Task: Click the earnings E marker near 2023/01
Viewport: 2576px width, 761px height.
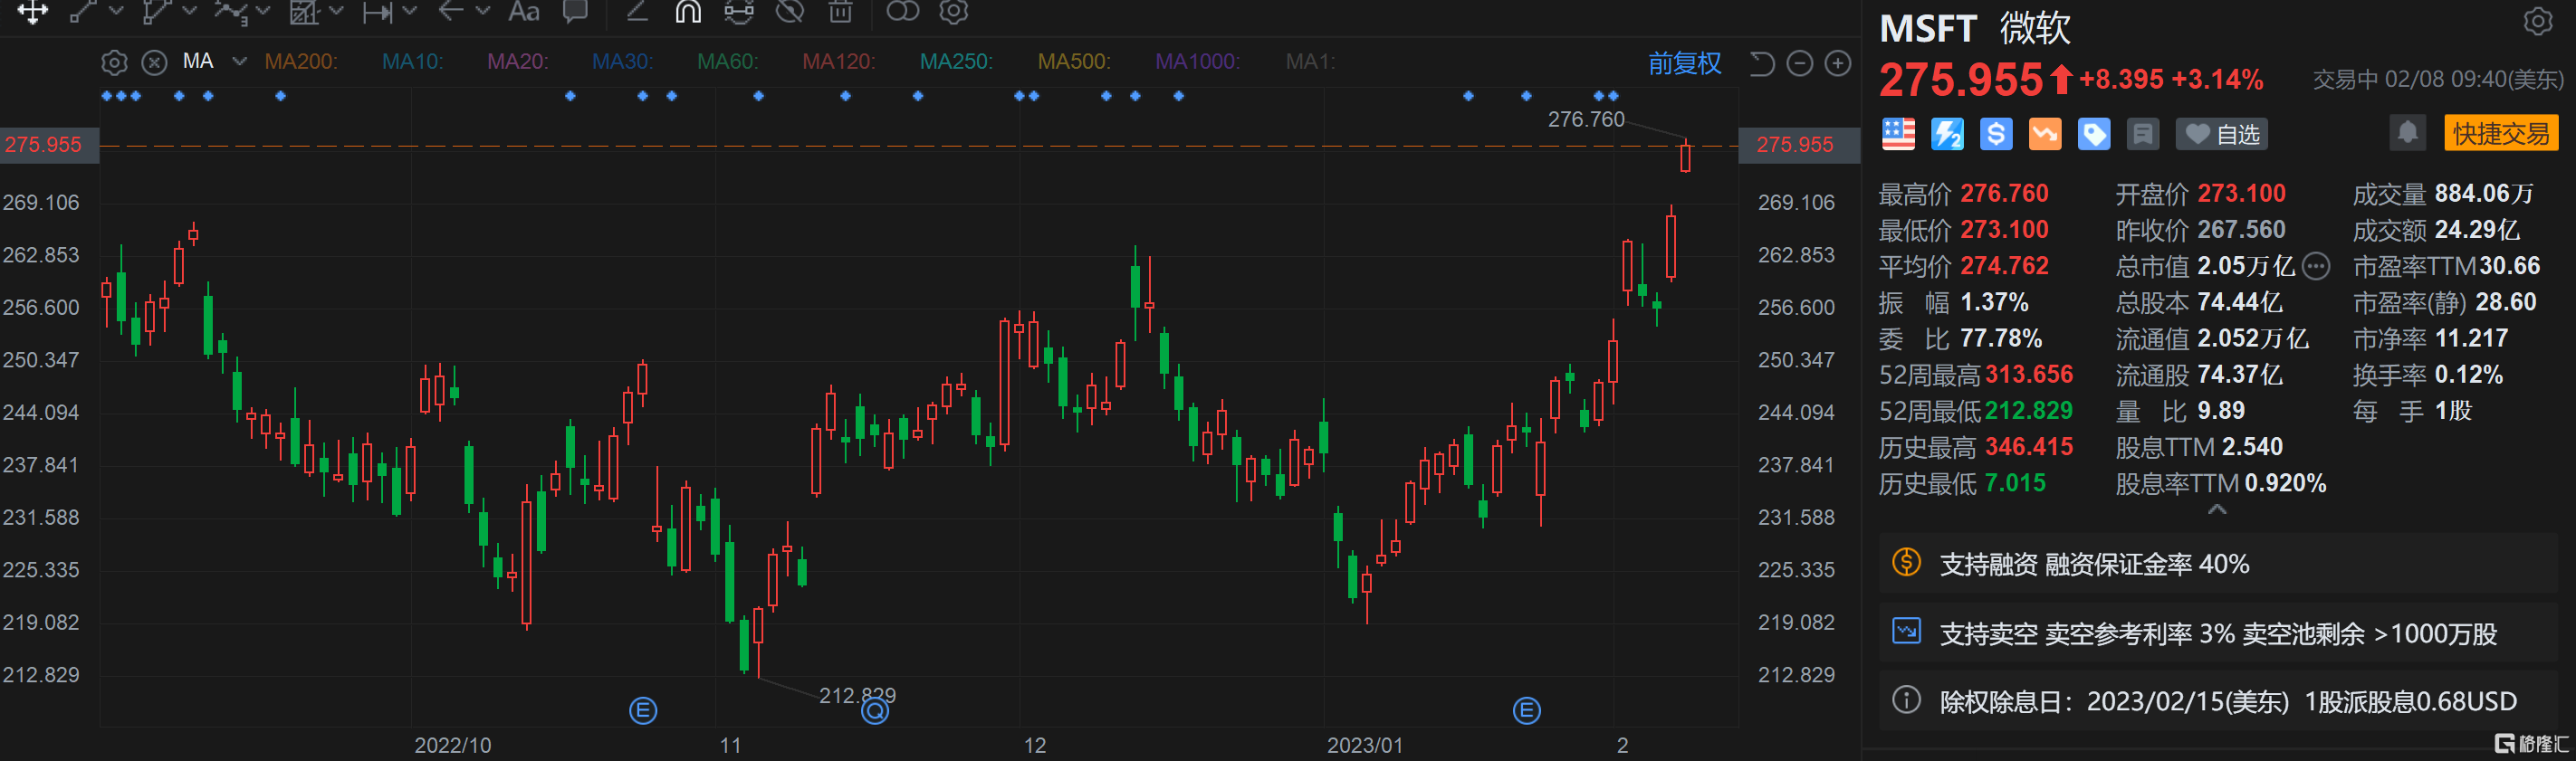Action: pyautogui.click(x=1526, y=710)
